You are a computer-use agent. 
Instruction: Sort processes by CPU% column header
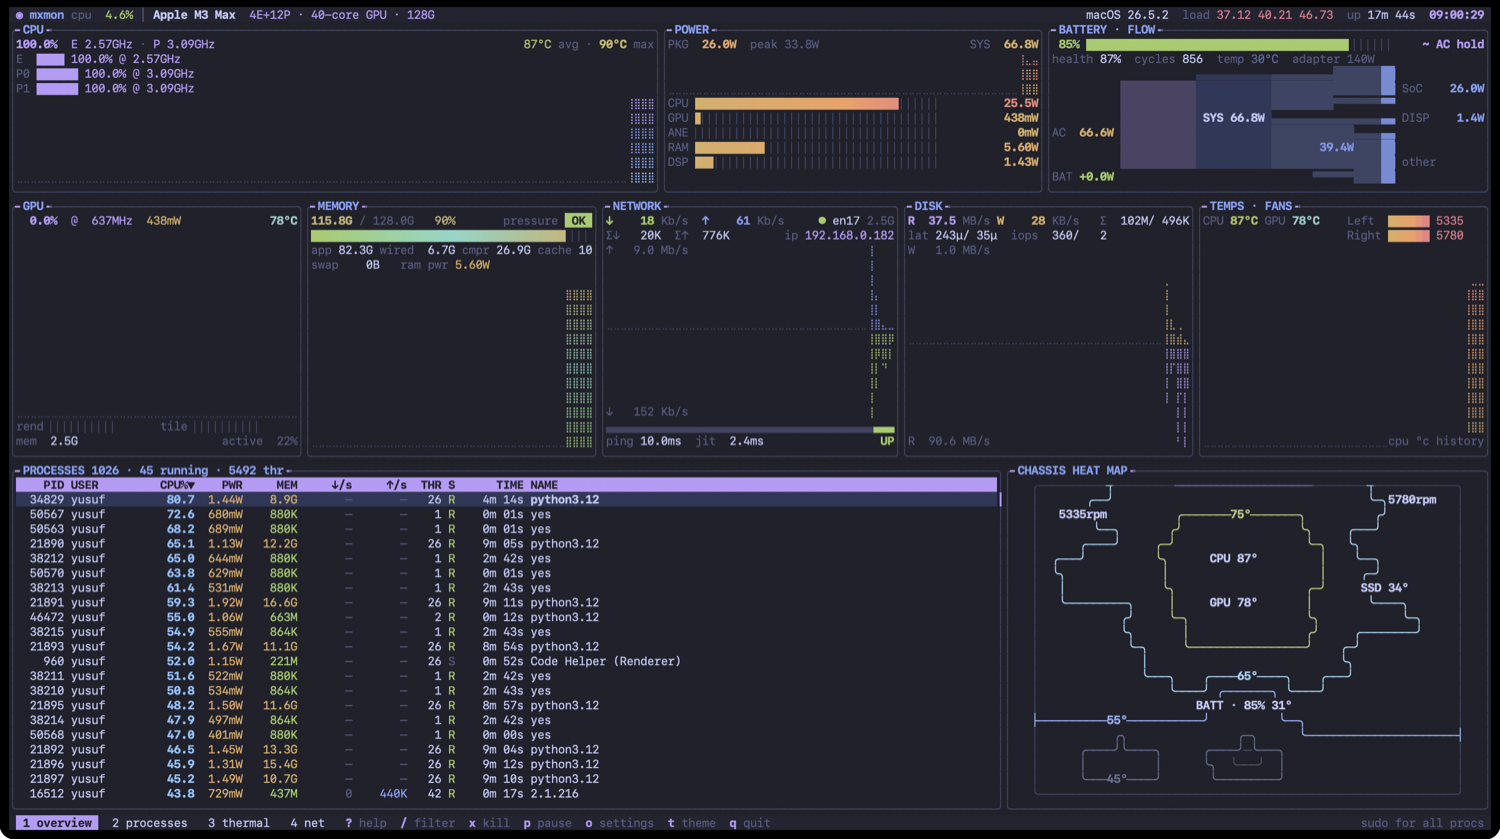tap(177, 485)
